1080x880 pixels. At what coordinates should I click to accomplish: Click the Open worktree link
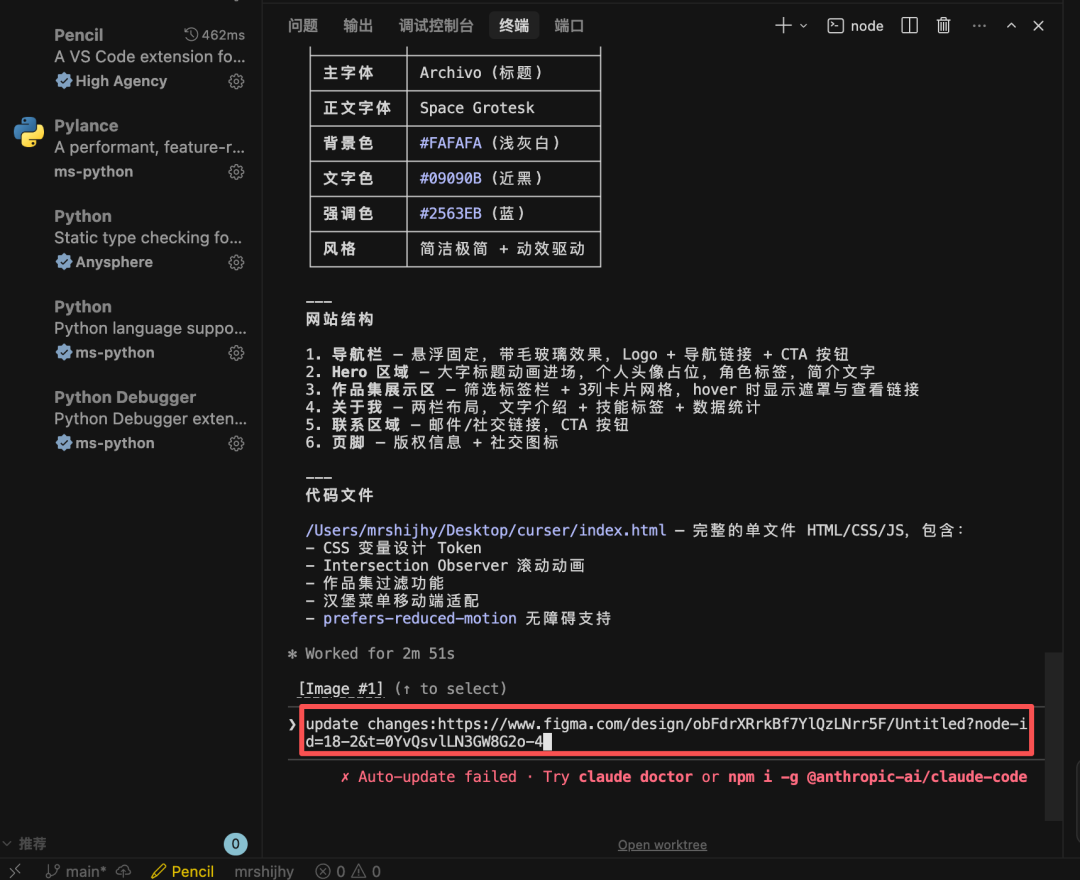tap(662, 844)
